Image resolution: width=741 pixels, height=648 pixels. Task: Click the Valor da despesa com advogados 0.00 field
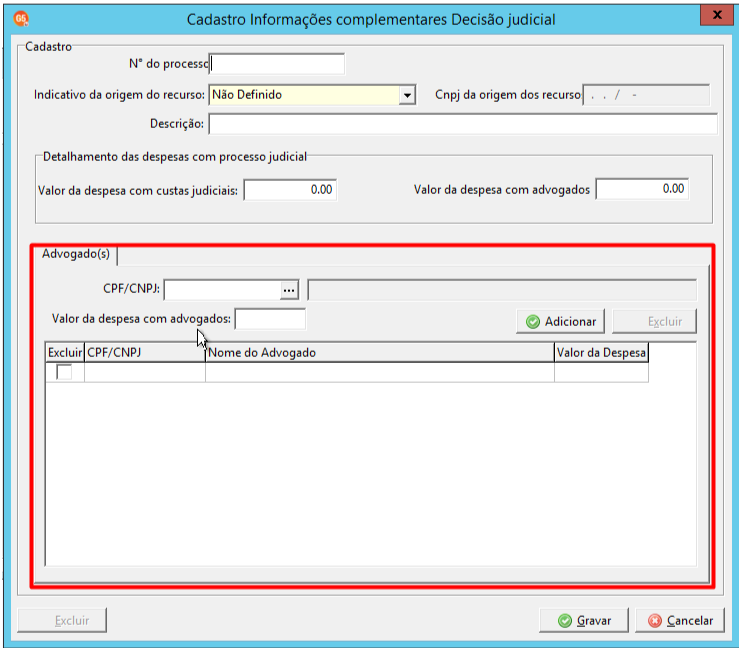(x=642, y=189)
